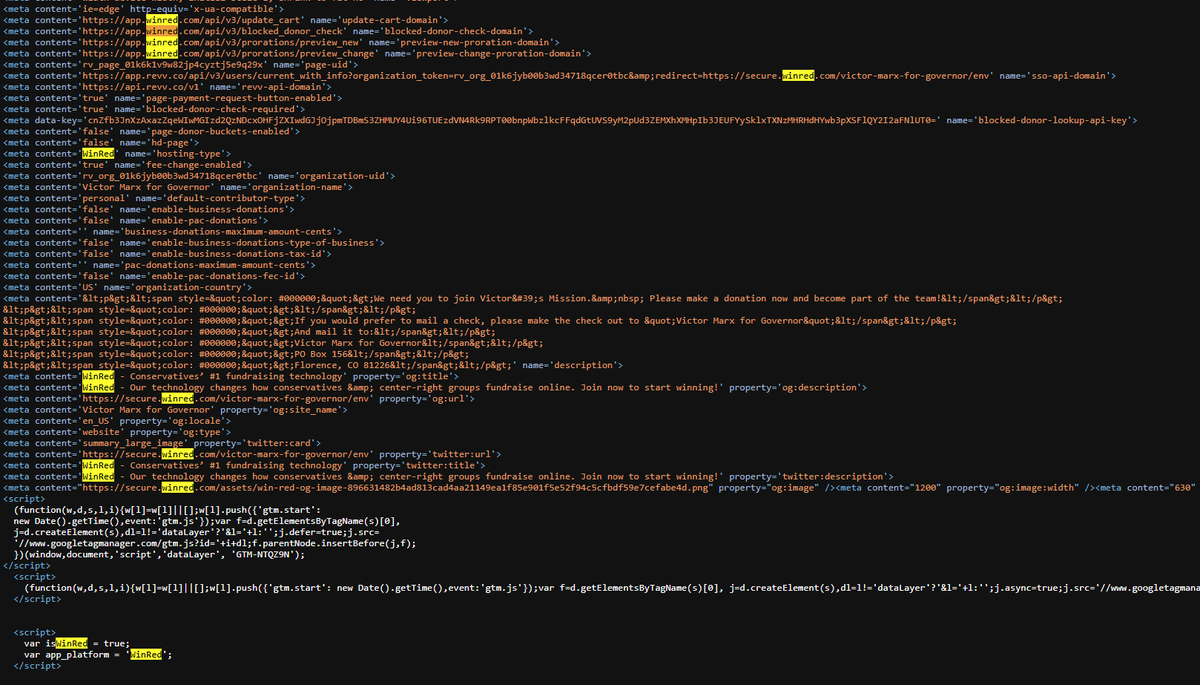
Task: Click the 'Florence, CO 81226' text
Action: 342,364
